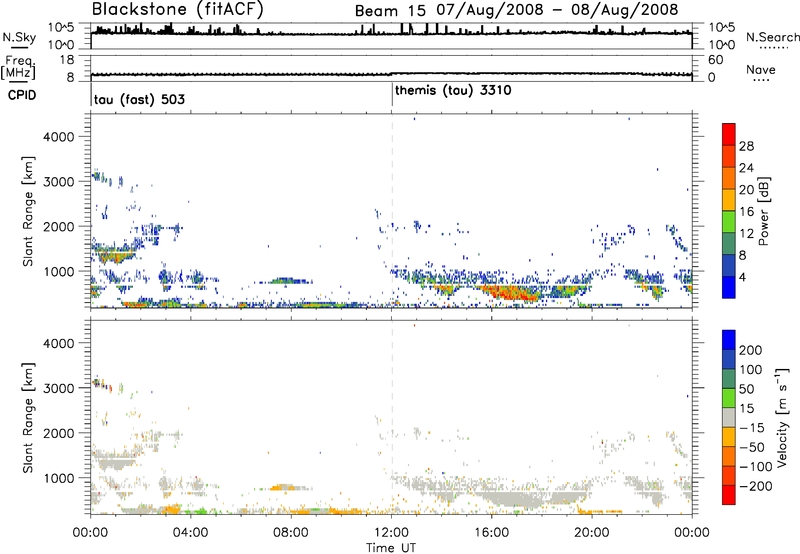Click the Beam 15 date range header
Screen dimensions: 800x554
point(516,10)
